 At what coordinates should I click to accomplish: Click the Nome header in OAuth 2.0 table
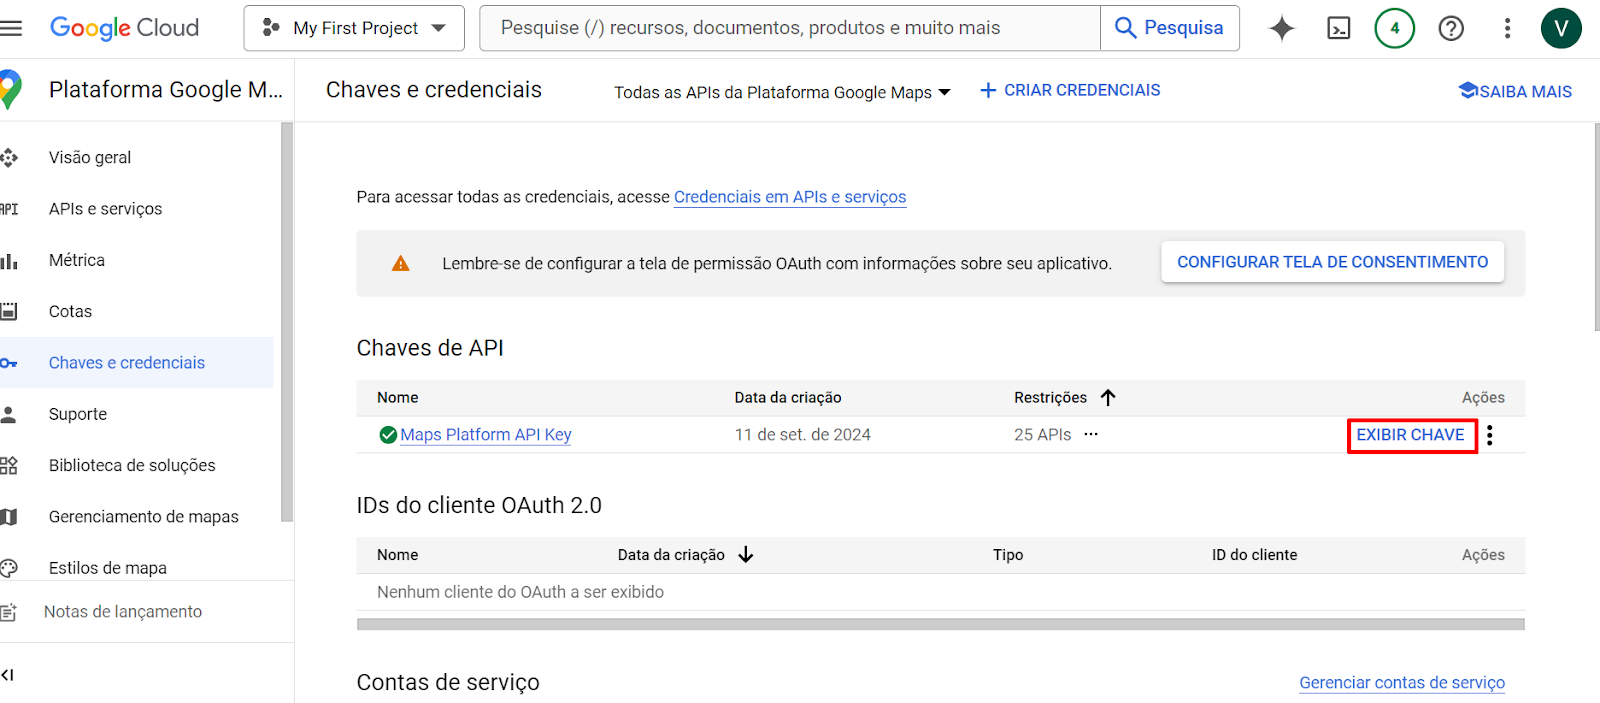tap(398, 554)
